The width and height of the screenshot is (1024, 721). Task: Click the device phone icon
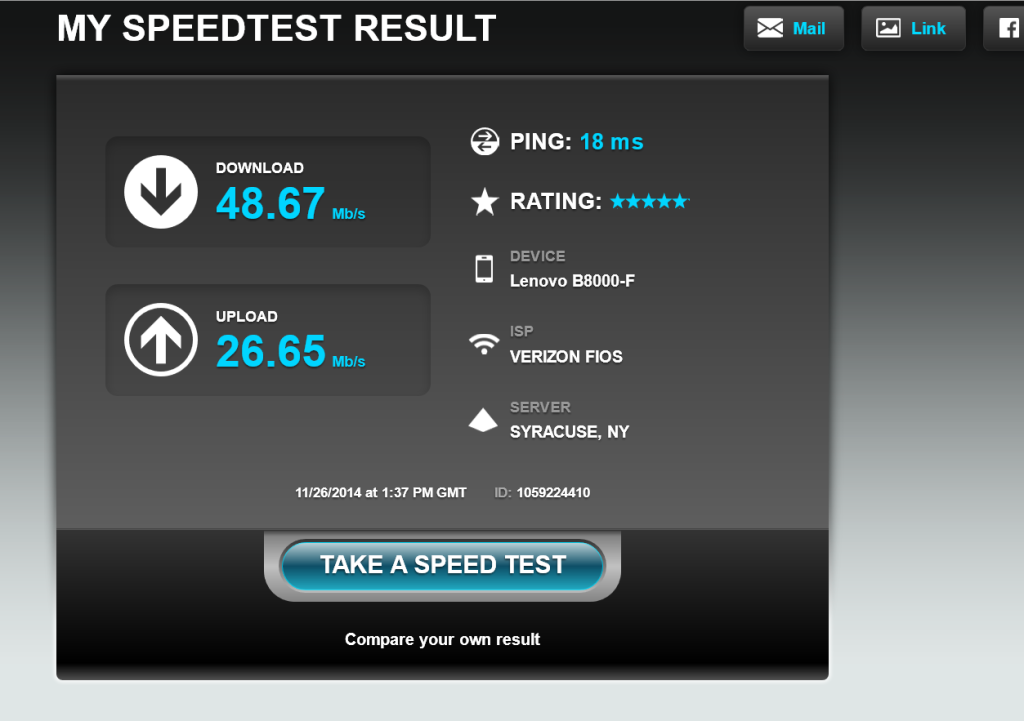coord(484,268)
